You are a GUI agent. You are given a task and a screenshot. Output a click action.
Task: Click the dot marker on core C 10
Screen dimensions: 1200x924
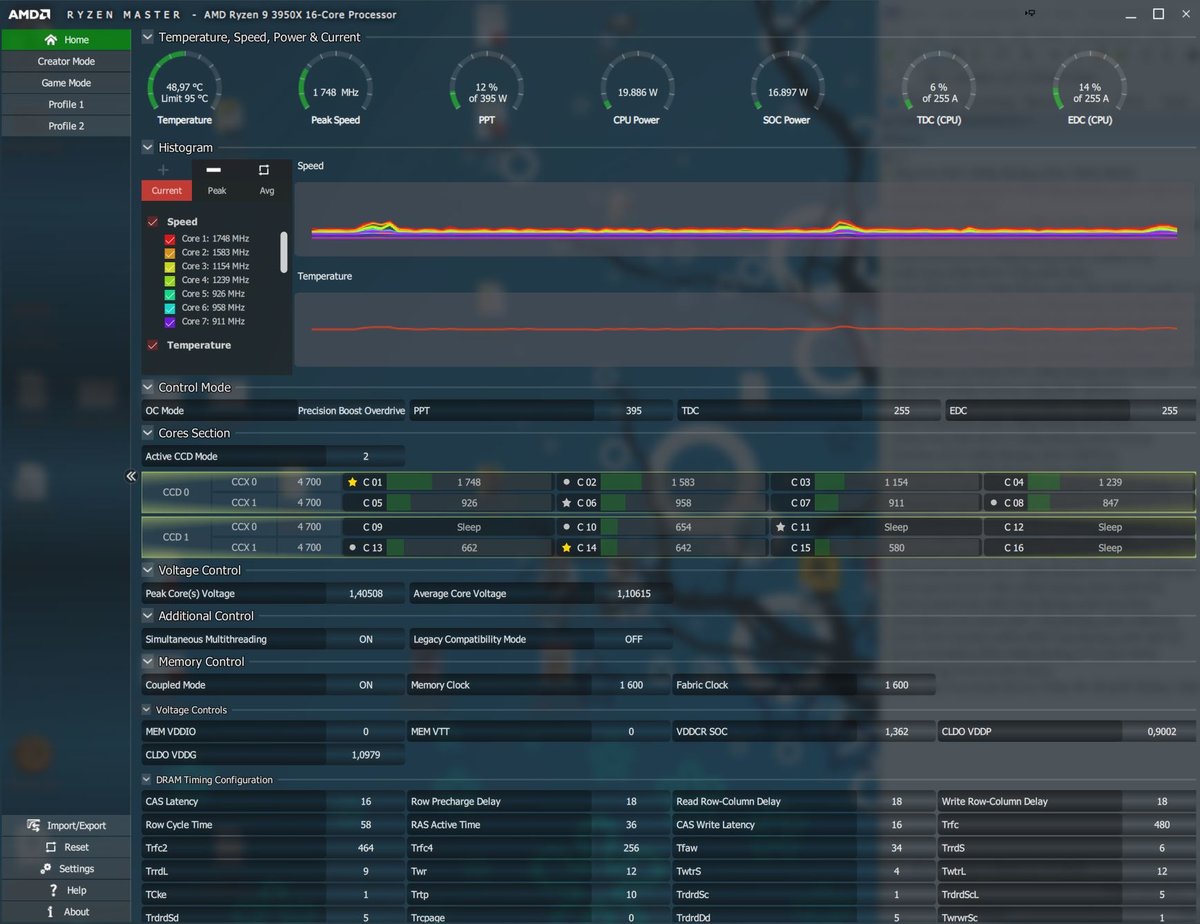pyautogui.click(x=566, y=527)
